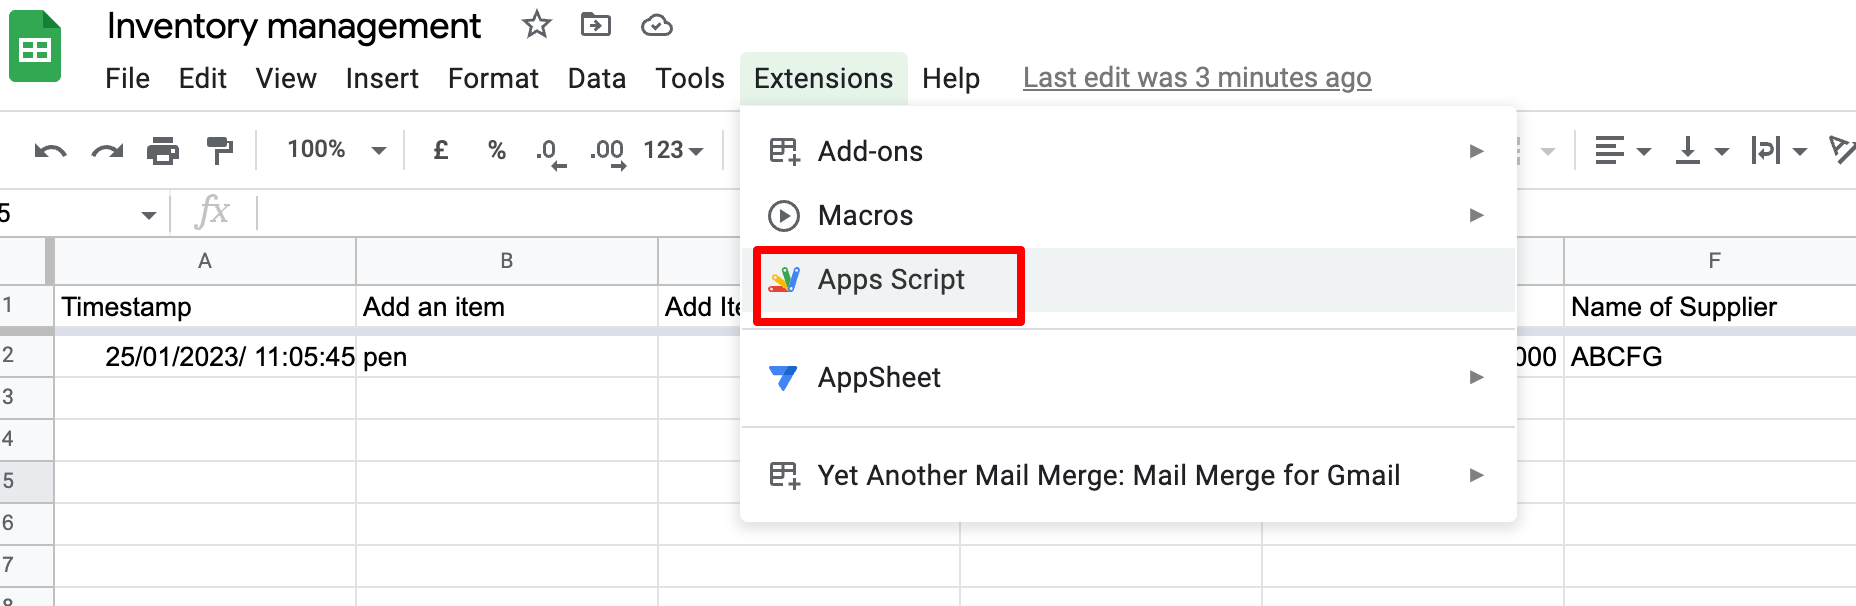
Task: Open the File menu
Action: pyautogui.click(x=127, y=78)
